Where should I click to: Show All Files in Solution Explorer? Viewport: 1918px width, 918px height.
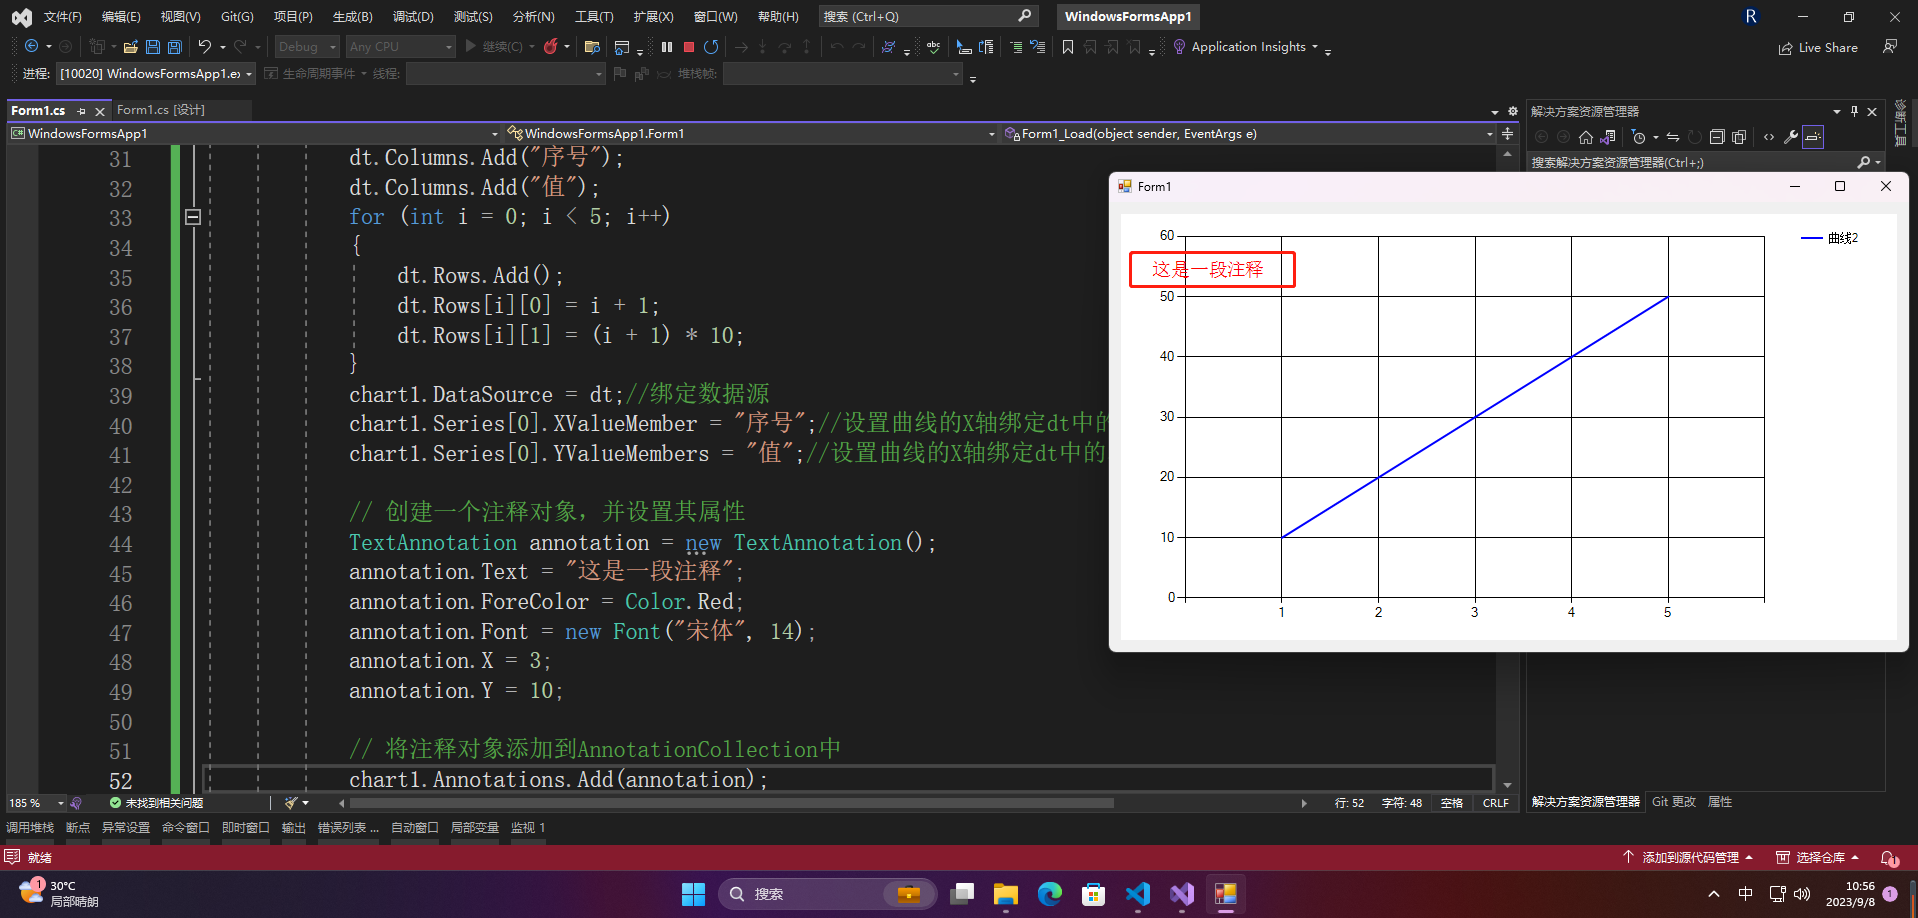(x=1739, y=137)
